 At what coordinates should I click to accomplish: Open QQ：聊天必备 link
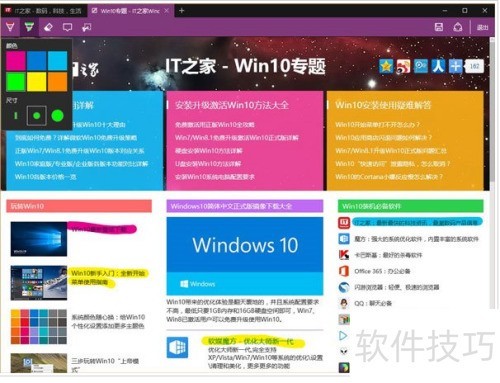[x=373, y=303]
